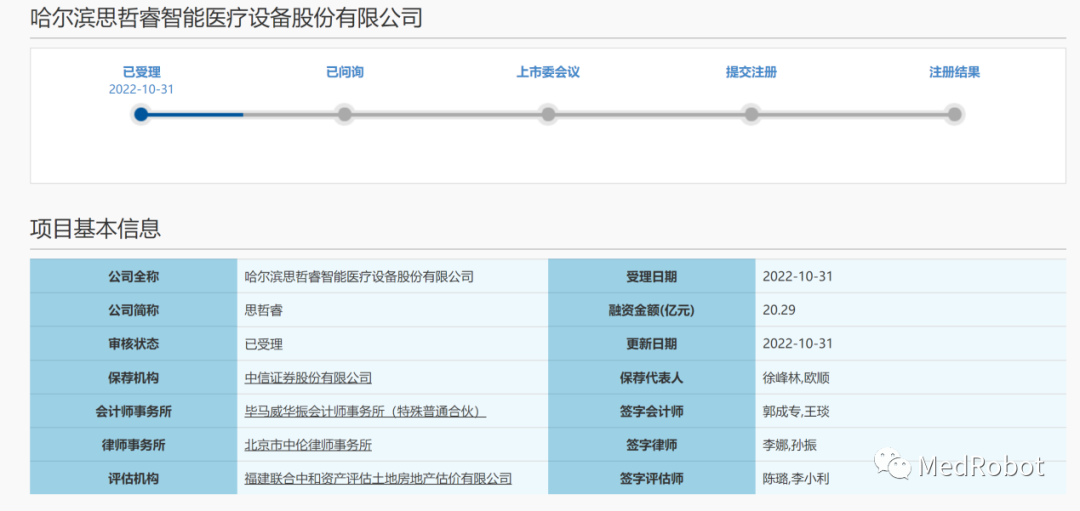Select the 提交注册 stage label
1080x511 pixels.
point(751,72)
